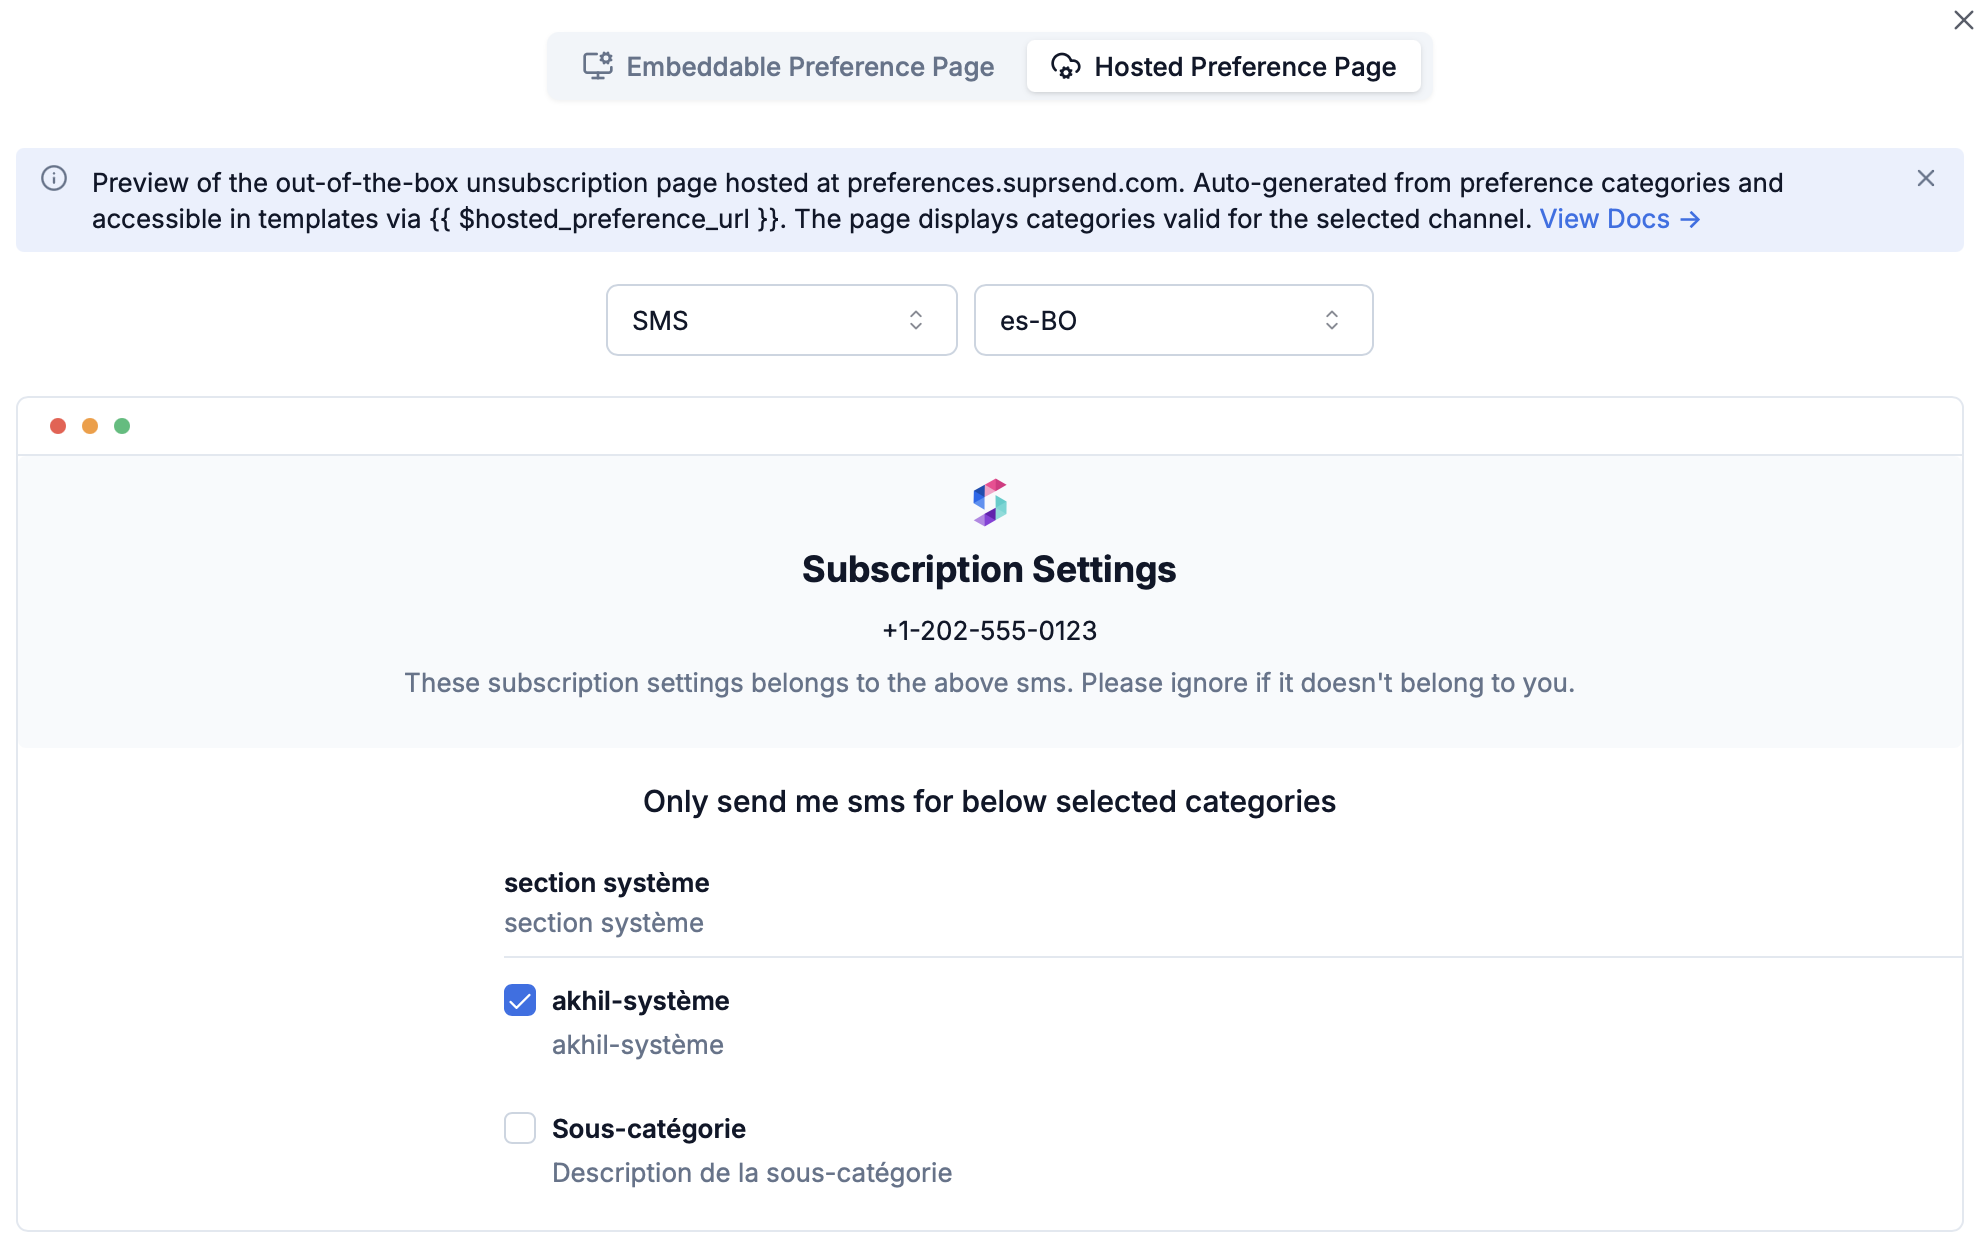Close the preview dialog
1986x1254 pixels.
(1963, 21)
